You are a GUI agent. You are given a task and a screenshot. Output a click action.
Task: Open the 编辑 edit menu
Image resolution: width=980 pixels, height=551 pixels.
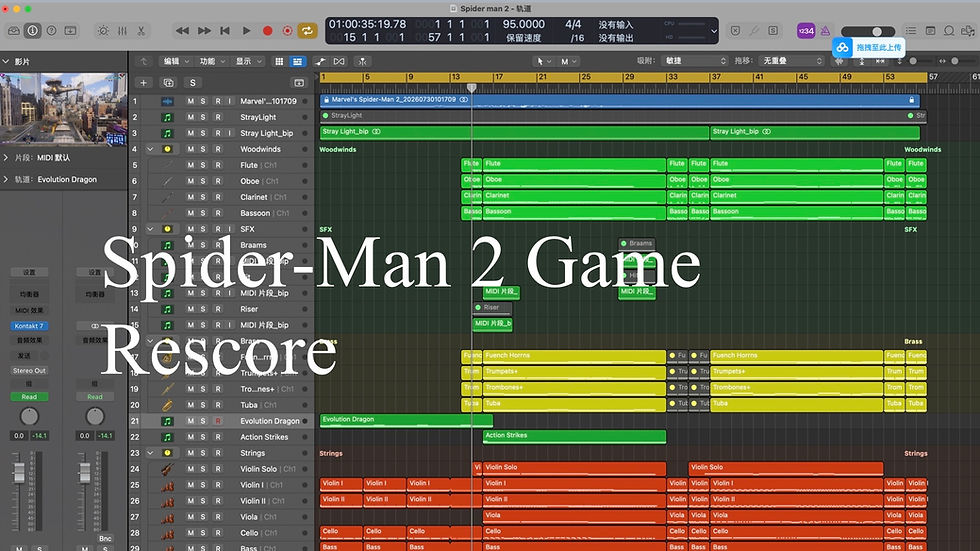pos(176,61)
